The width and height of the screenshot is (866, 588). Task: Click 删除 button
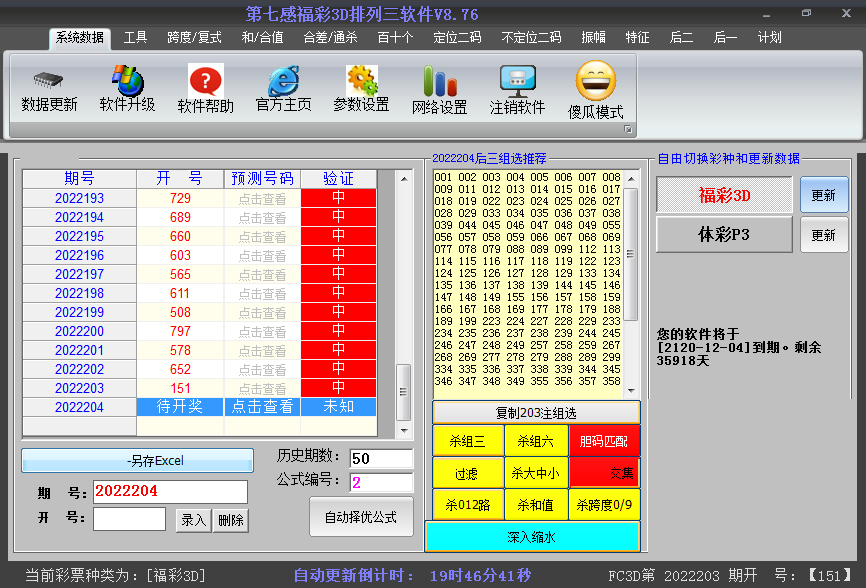pos(231,520)
